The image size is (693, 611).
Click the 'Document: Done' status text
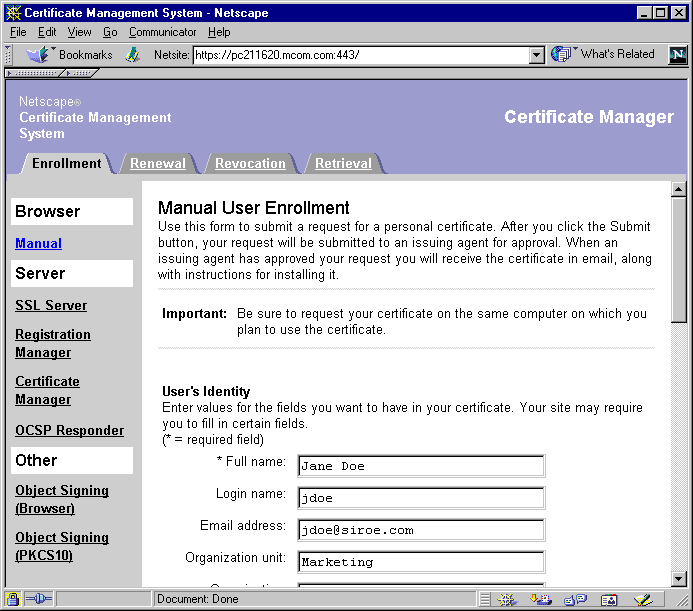198,599
